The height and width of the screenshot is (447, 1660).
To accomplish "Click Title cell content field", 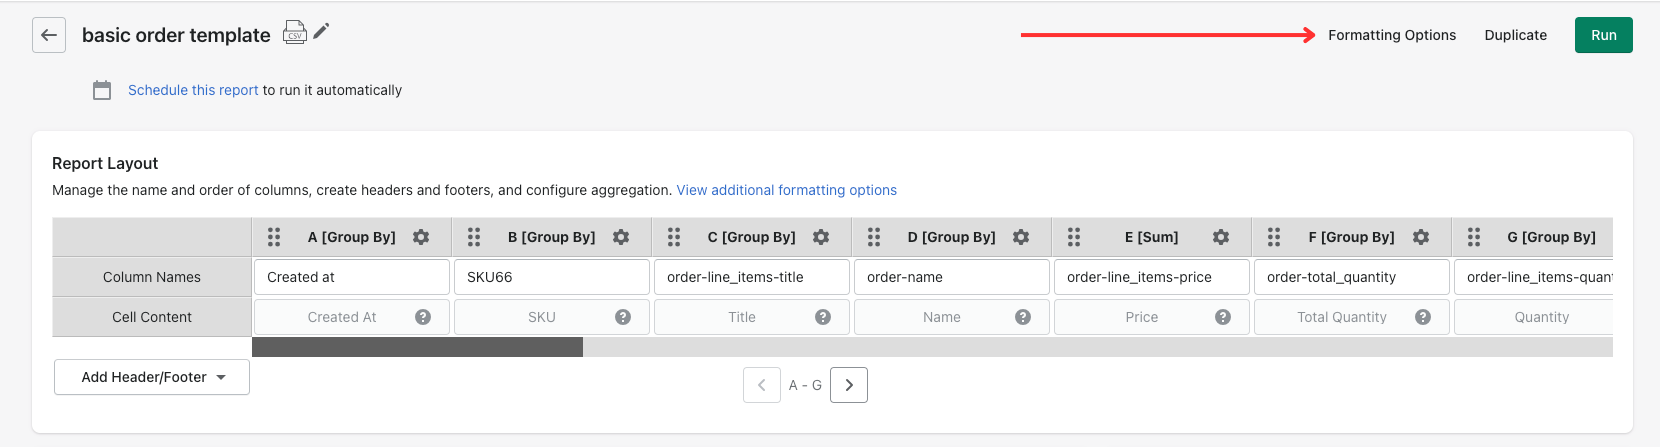I will coord(752,317).
